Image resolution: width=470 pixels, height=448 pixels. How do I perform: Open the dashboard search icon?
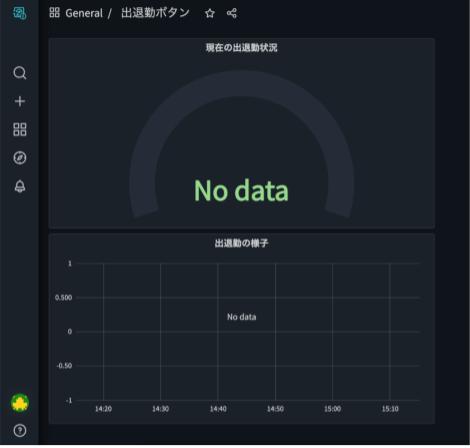coord(20,73)
